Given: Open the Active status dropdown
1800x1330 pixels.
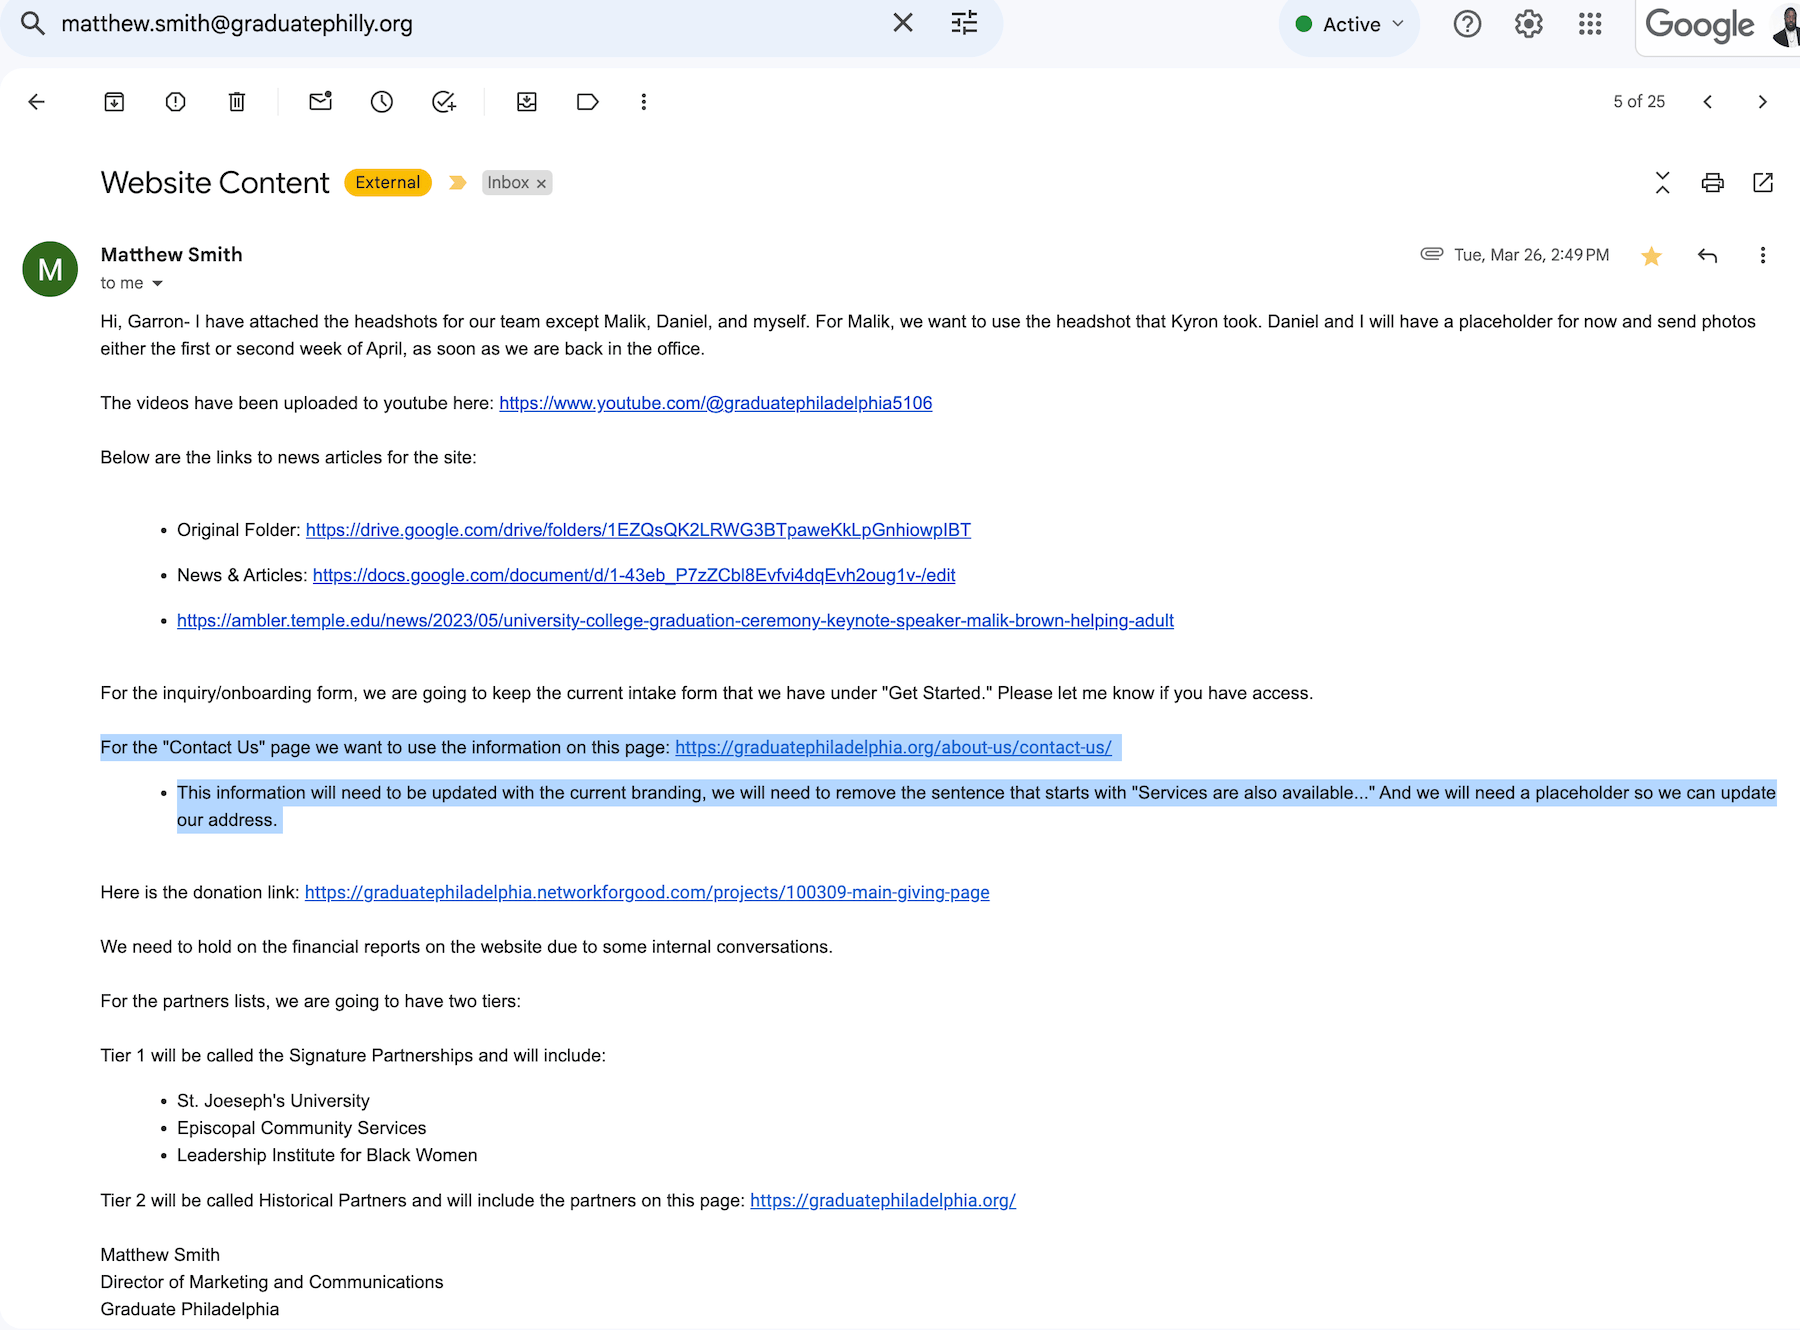Looking at the screenshot, I should point(1349,24).
